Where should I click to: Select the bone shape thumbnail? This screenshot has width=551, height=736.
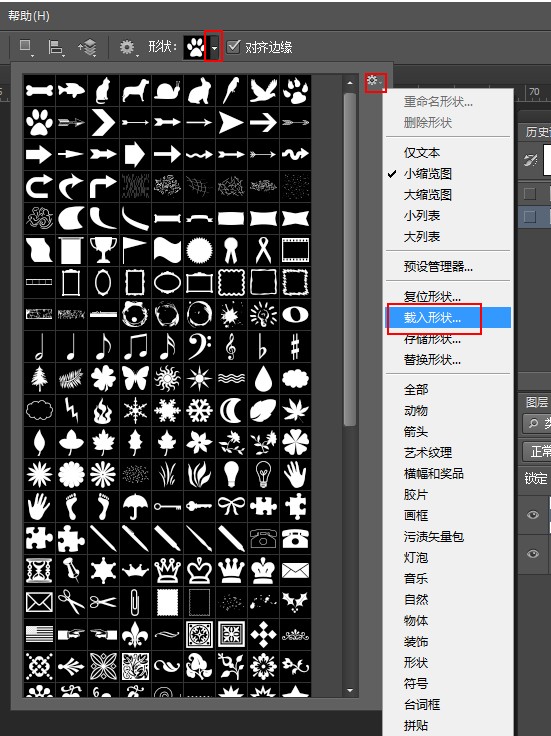39,90
